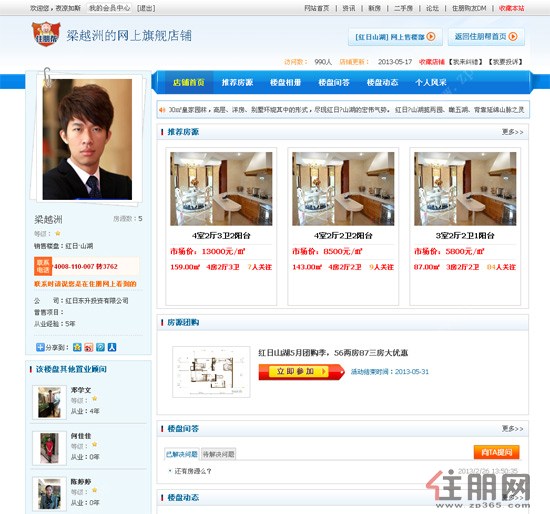Click 邓学文's level star icon
550x514 pixels.
point(94,399)
